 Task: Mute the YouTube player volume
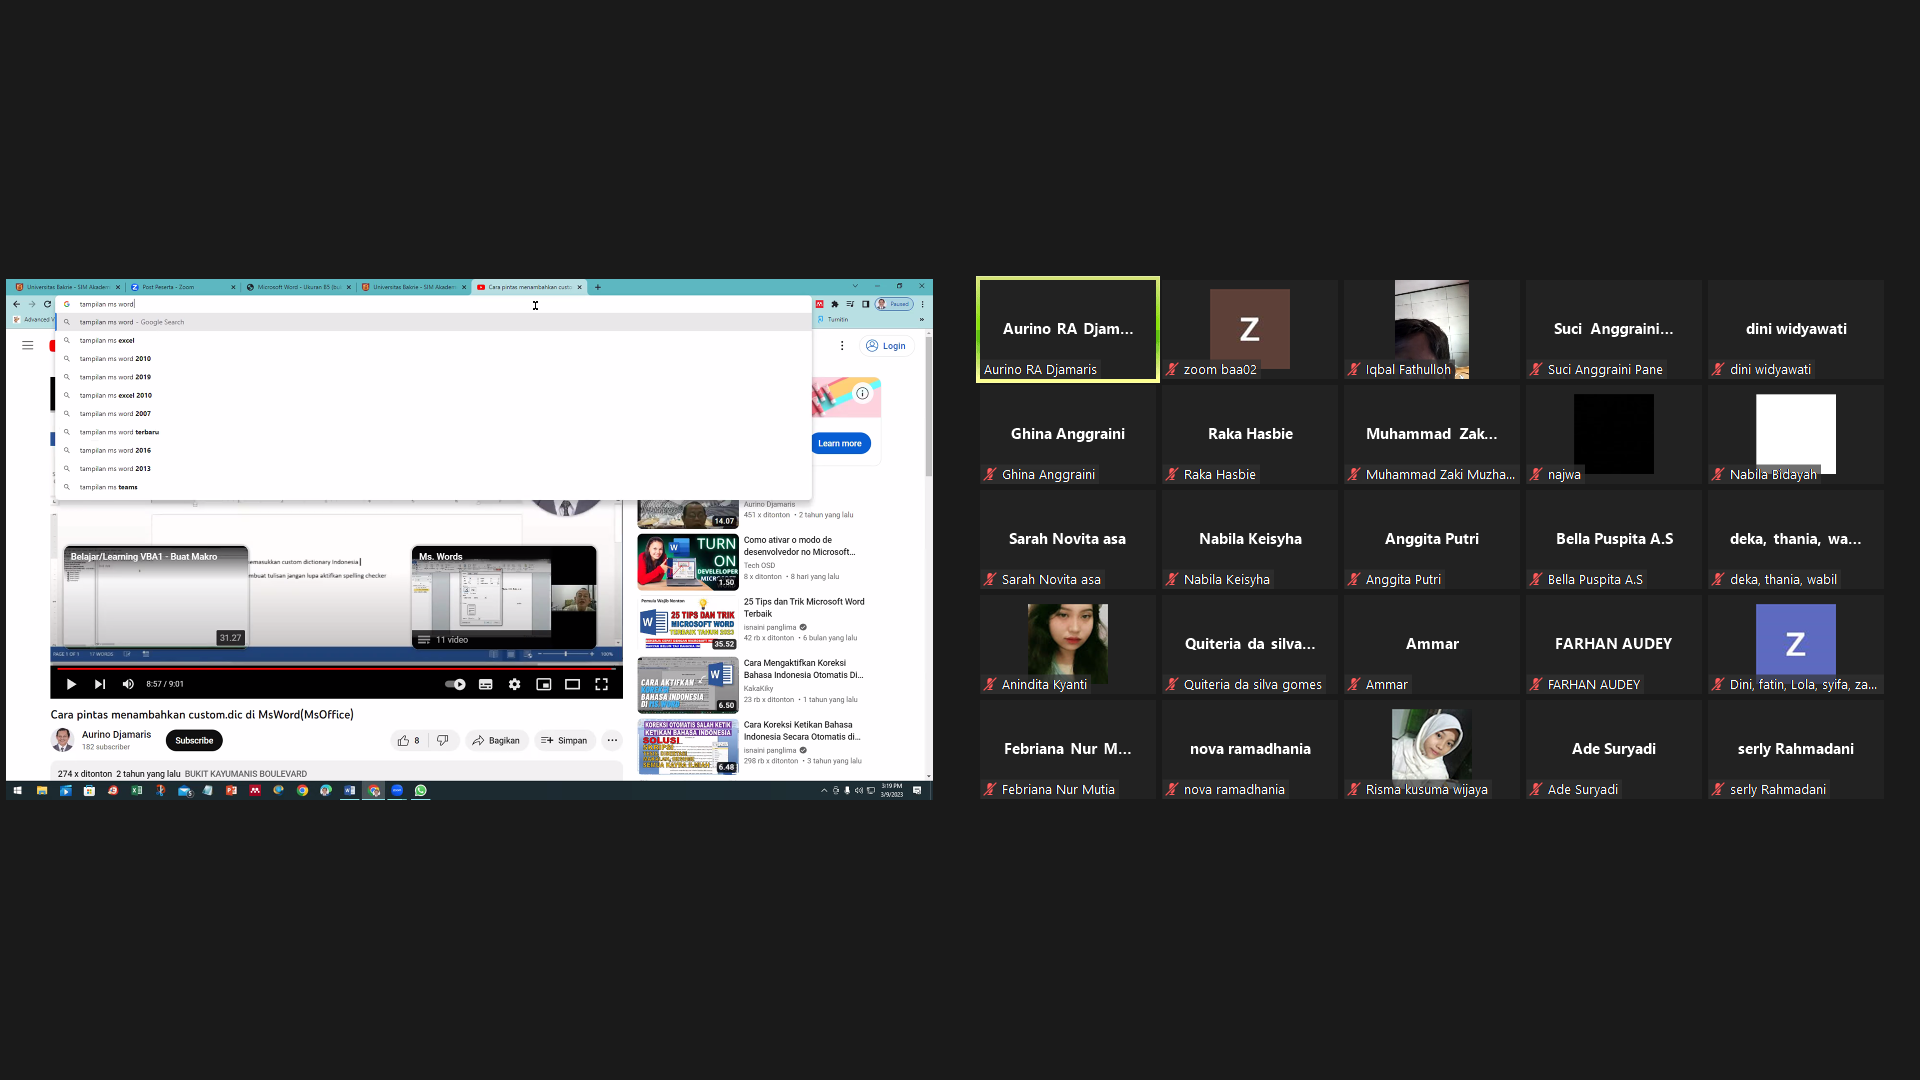point(128,684)
